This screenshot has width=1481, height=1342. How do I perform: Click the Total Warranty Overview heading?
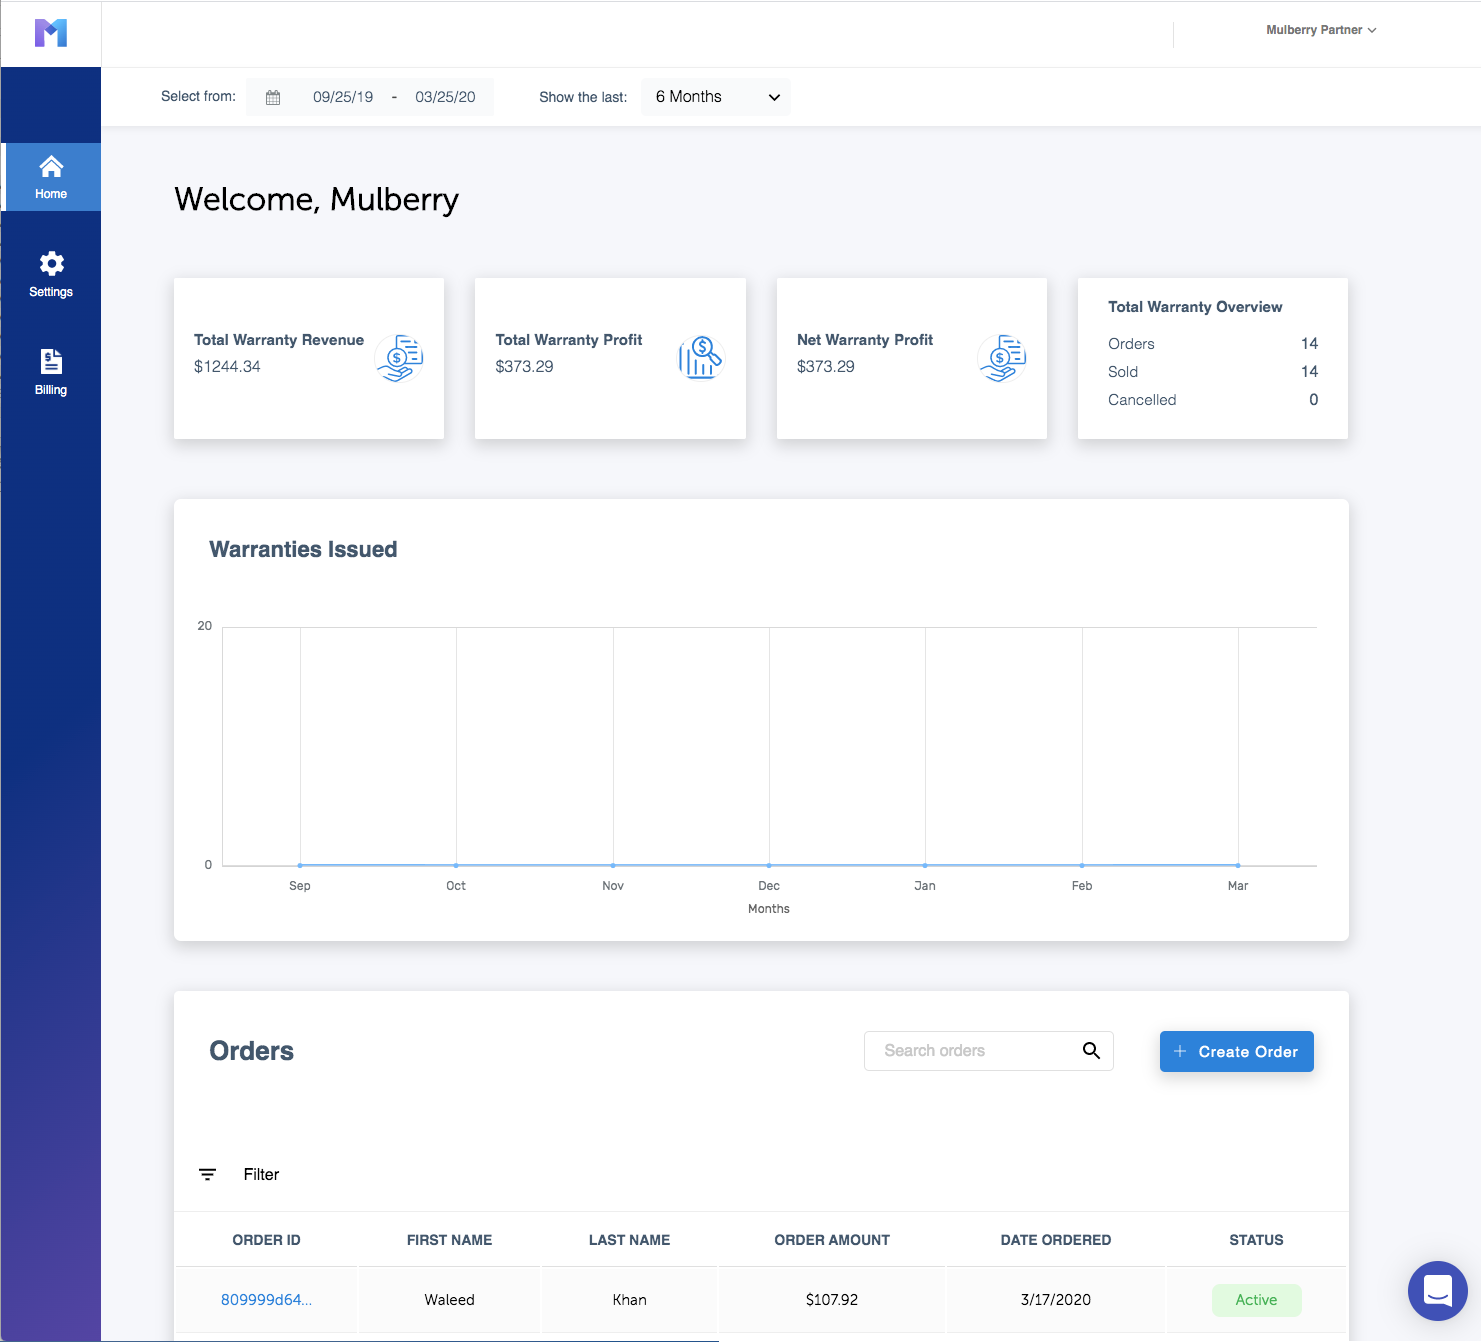pos(1195,307)
